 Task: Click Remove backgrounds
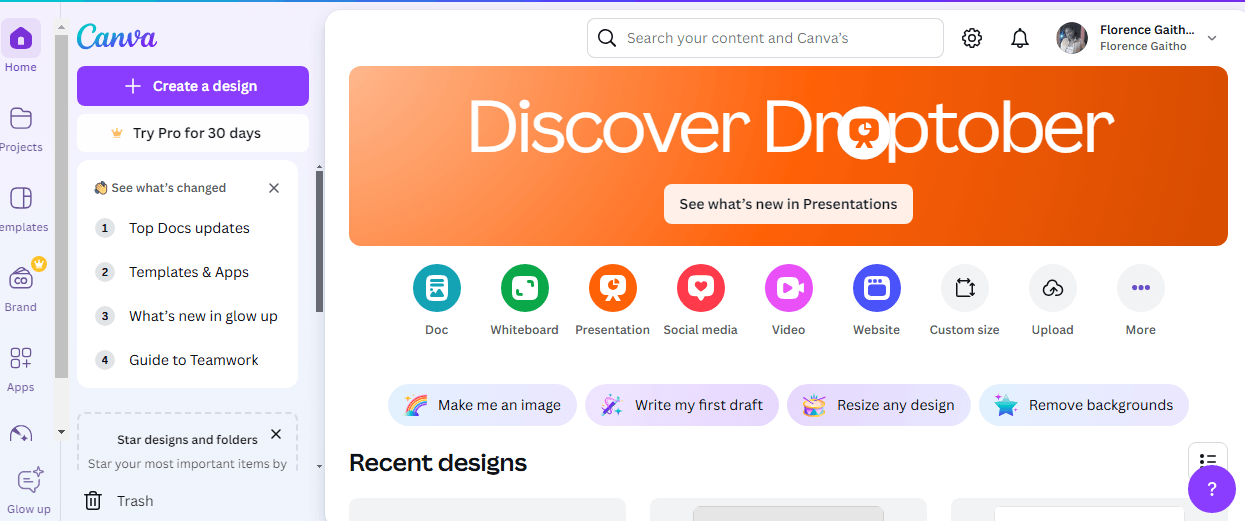1084,405
